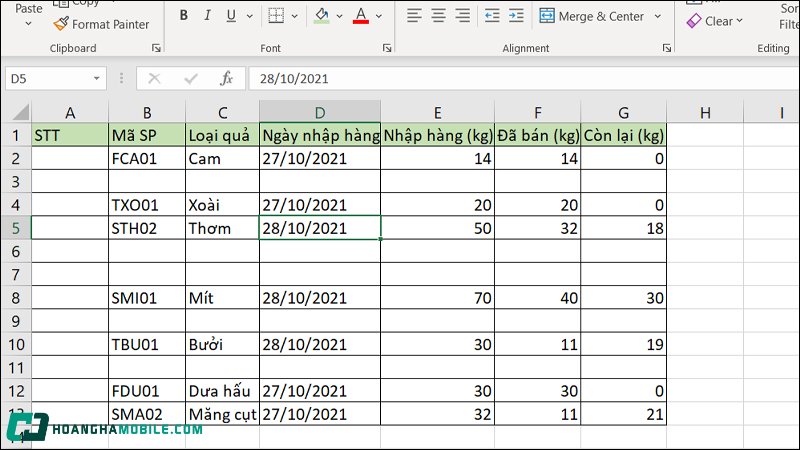Select cell containing STH02

[147, 228]
